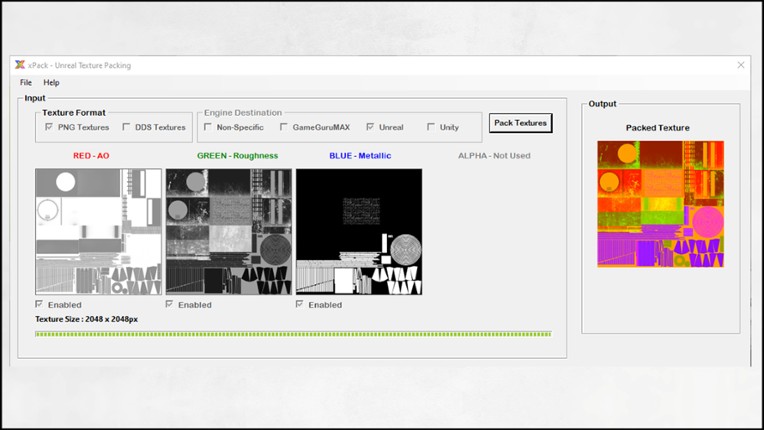This screenshot has width=764, height=430.
Task: Open the Help menu
Action: [51, 83]
